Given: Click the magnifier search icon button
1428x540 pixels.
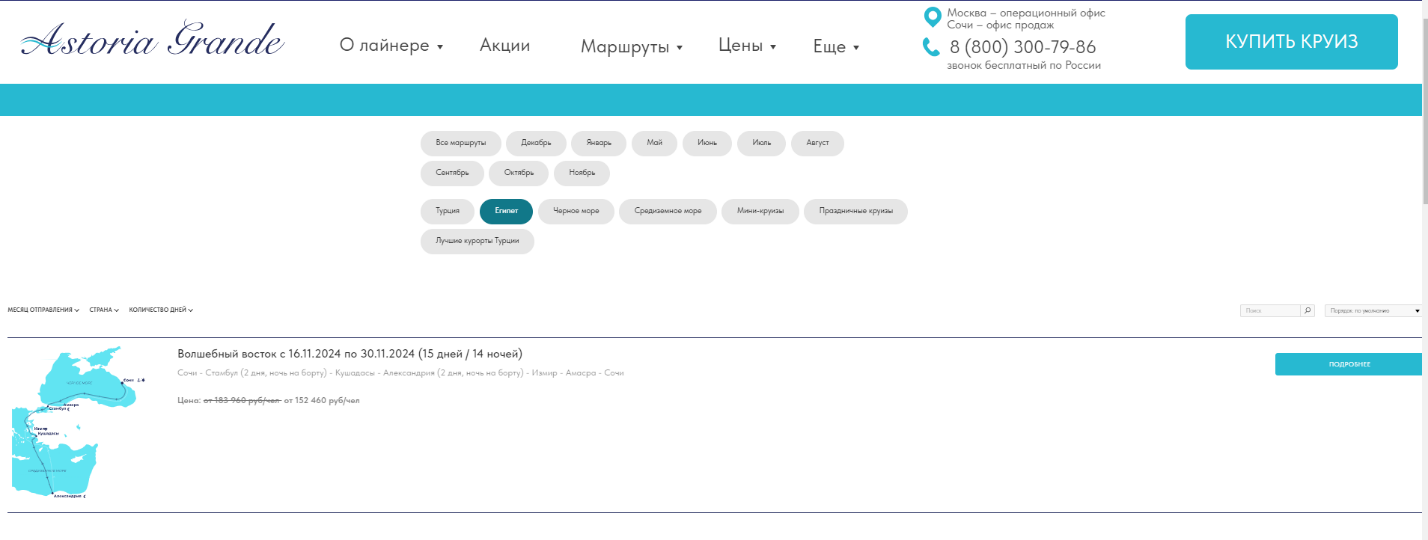Looking at the screenshot, I should [x=1307, y=310].
